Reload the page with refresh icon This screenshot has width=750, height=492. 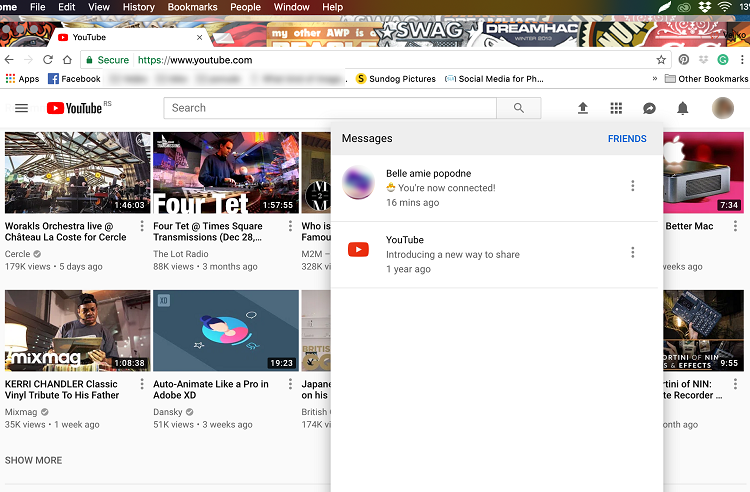click(x=48, y=60)
